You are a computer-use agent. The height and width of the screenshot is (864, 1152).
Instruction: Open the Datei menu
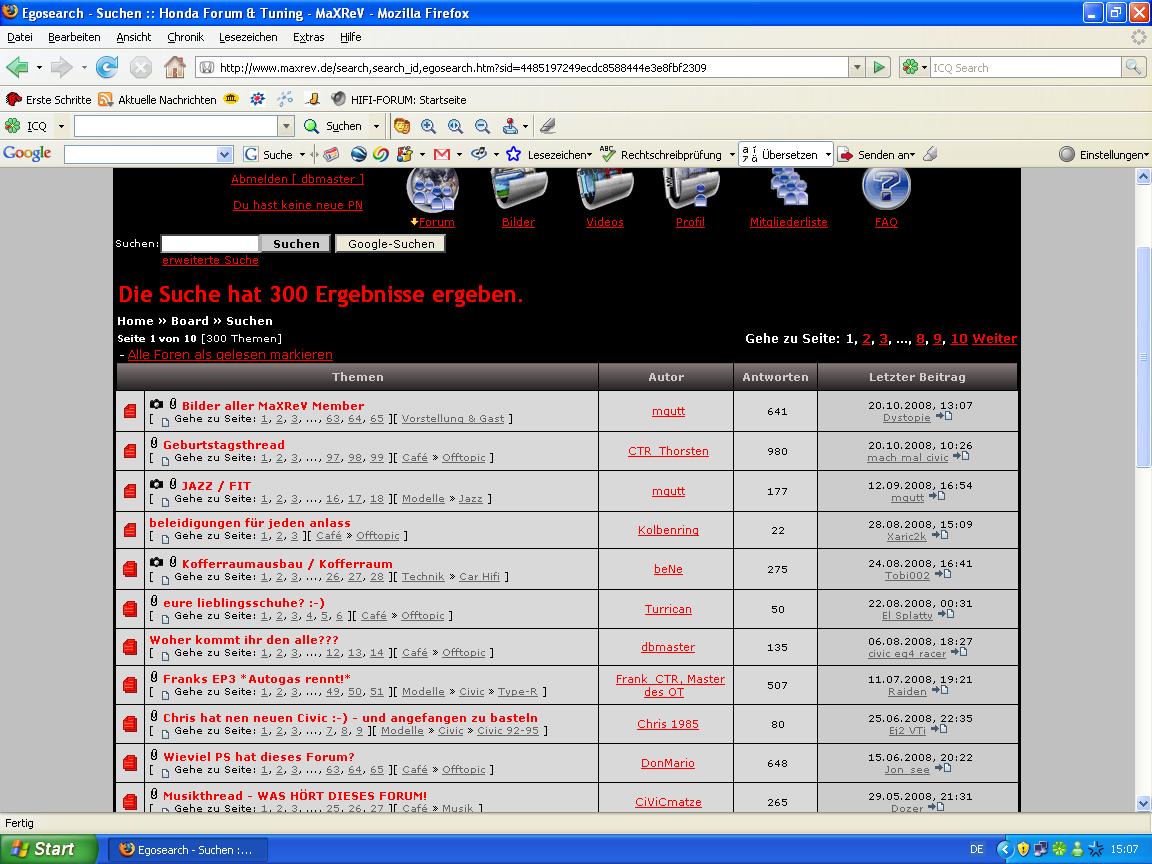pos(20,37)
